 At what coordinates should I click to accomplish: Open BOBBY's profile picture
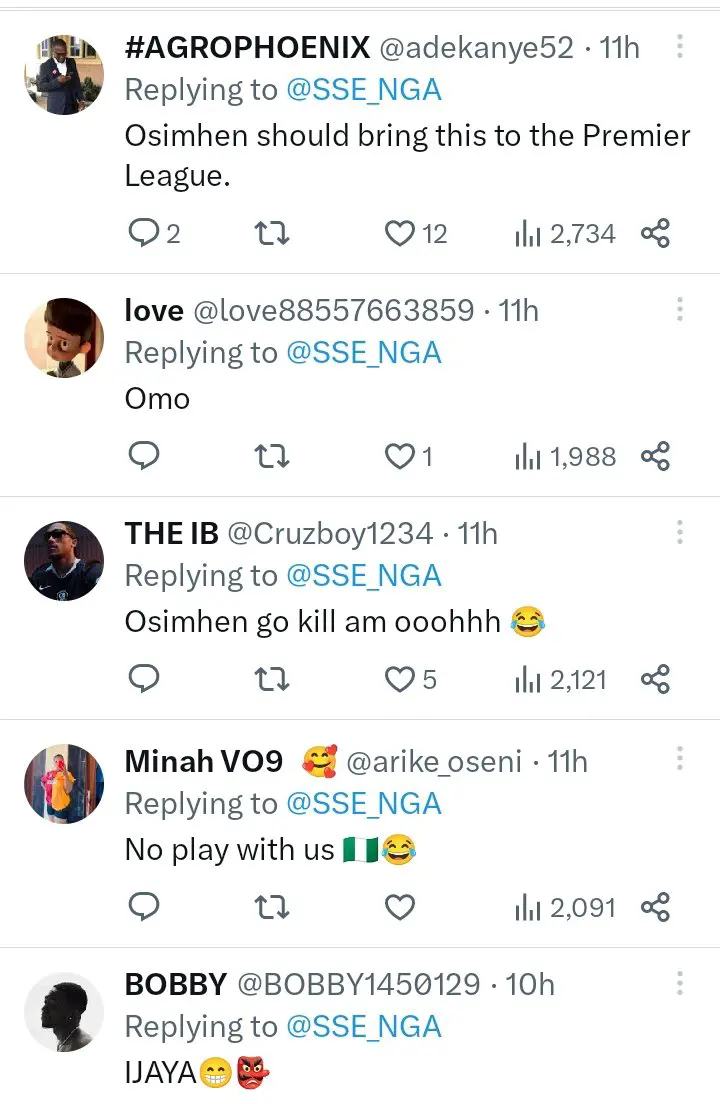(64, 1012)
